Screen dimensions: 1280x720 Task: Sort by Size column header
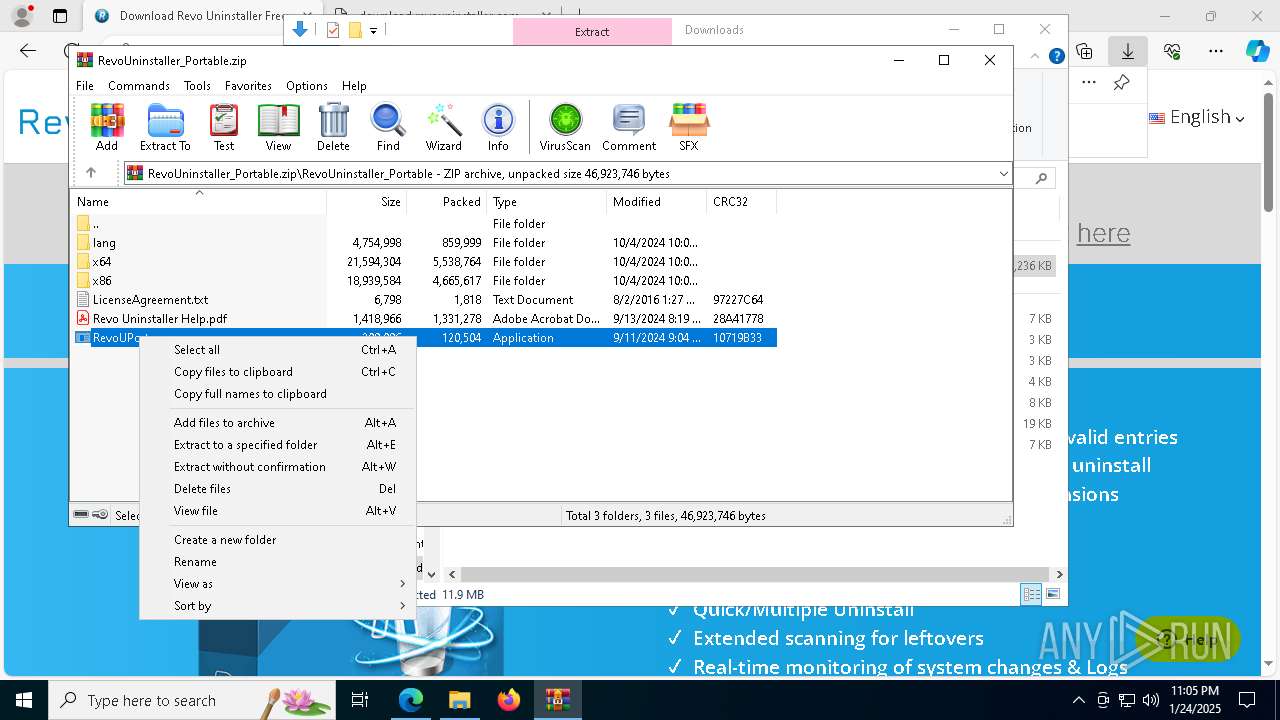(367, 201)
